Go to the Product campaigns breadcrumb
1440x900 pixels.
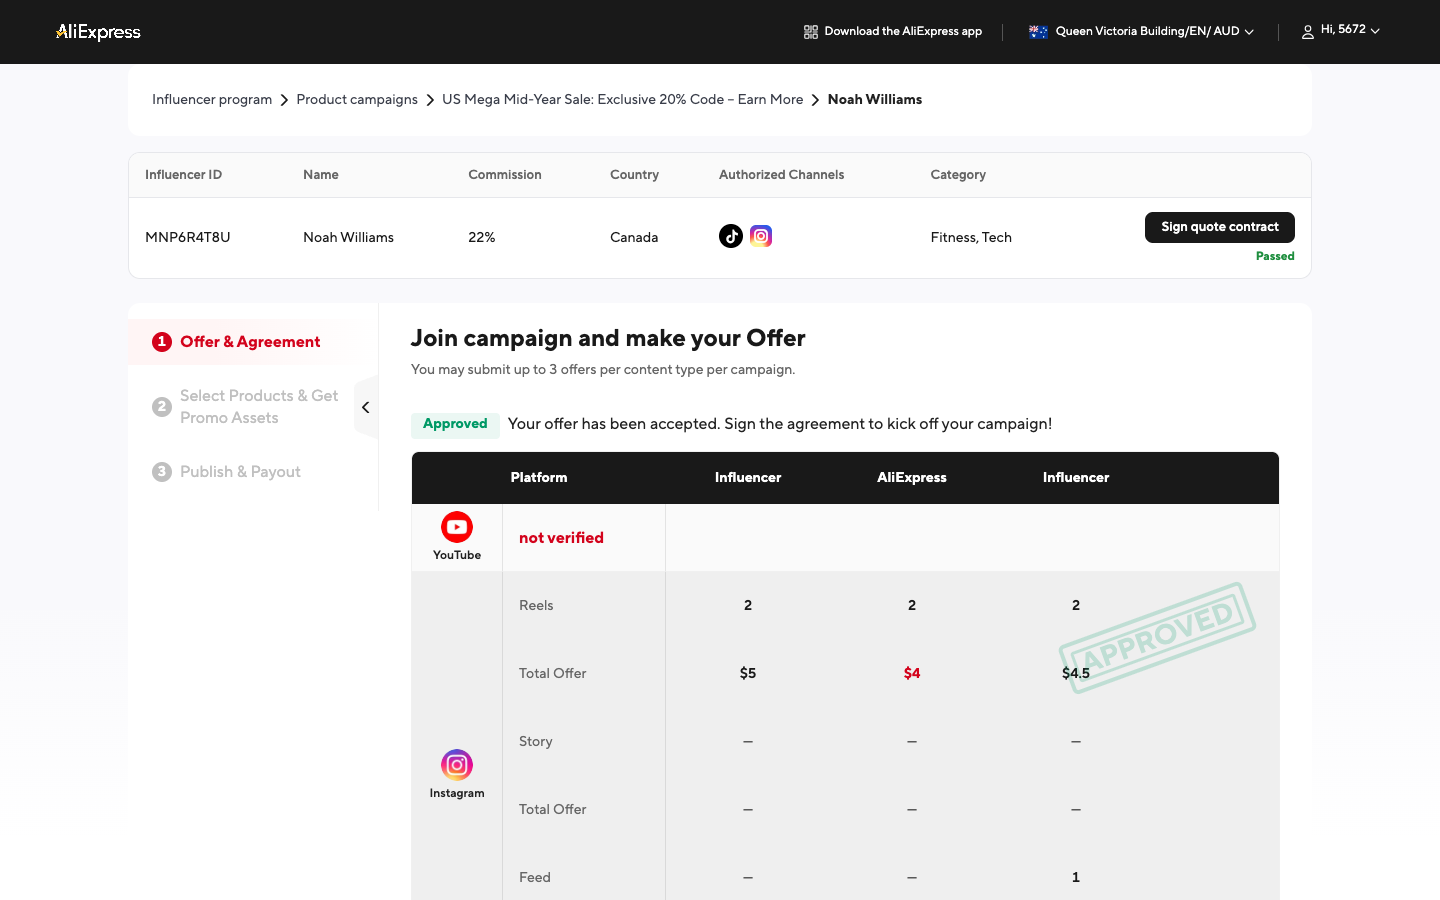tap(357, 100)
